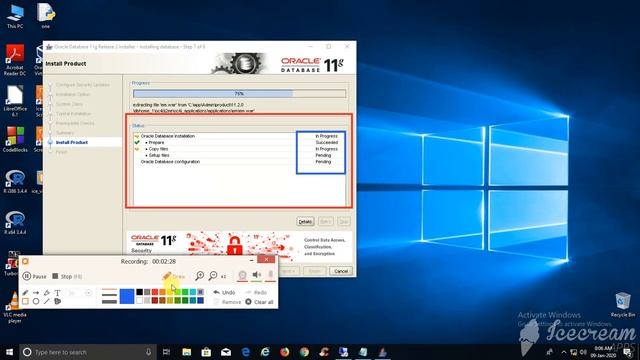Select the text T tool

(57, 292)
